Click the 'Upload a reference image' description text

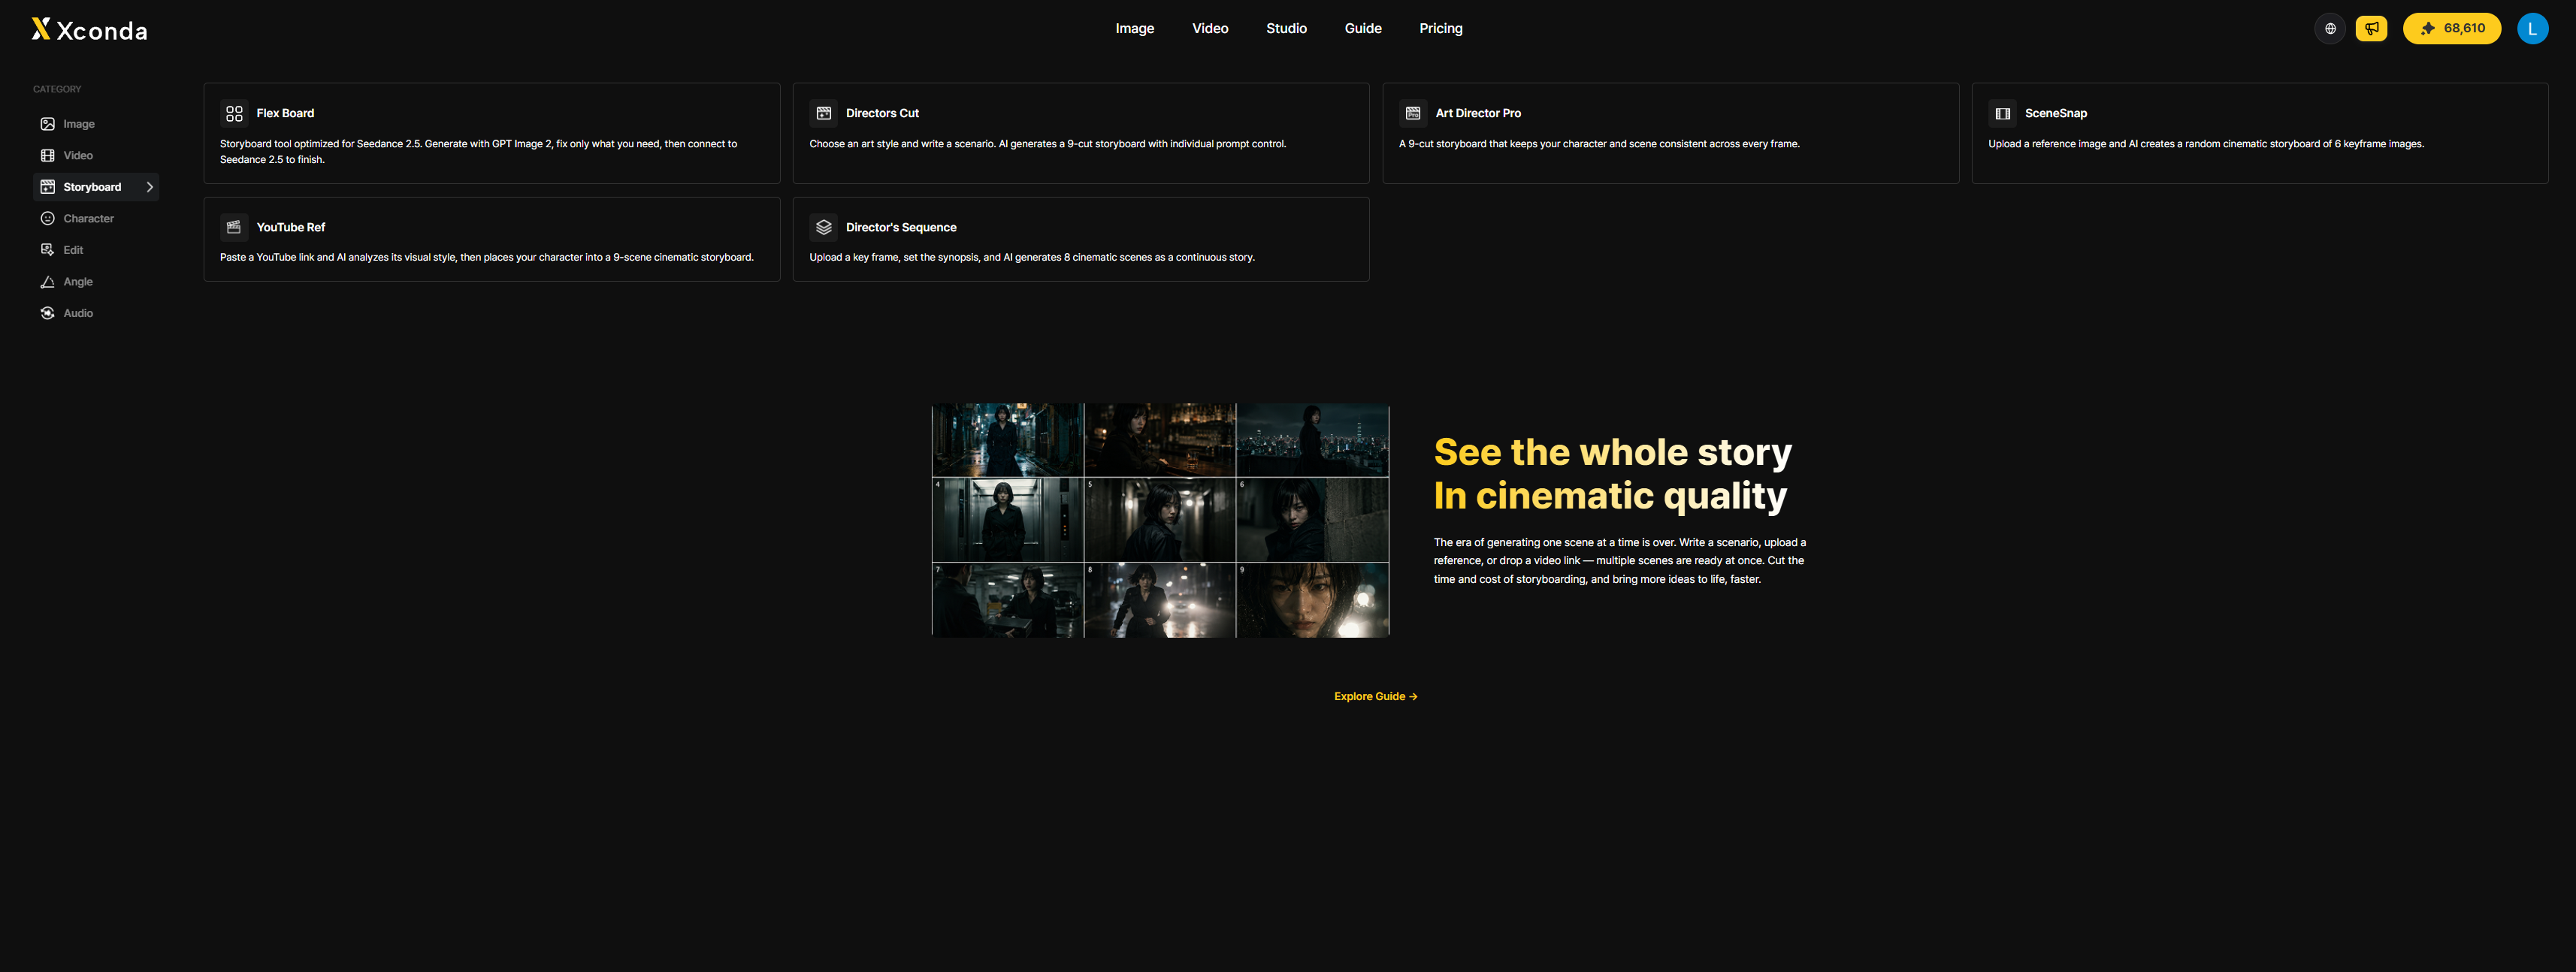[x=2206, y=144]
